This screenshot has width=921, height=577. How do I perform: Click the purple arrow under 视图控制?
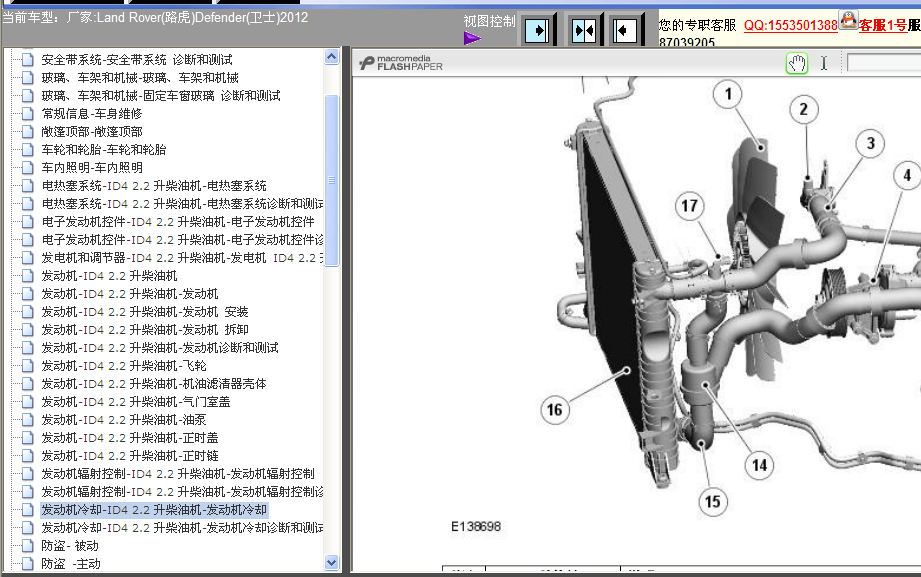click(x=472, y=38)
